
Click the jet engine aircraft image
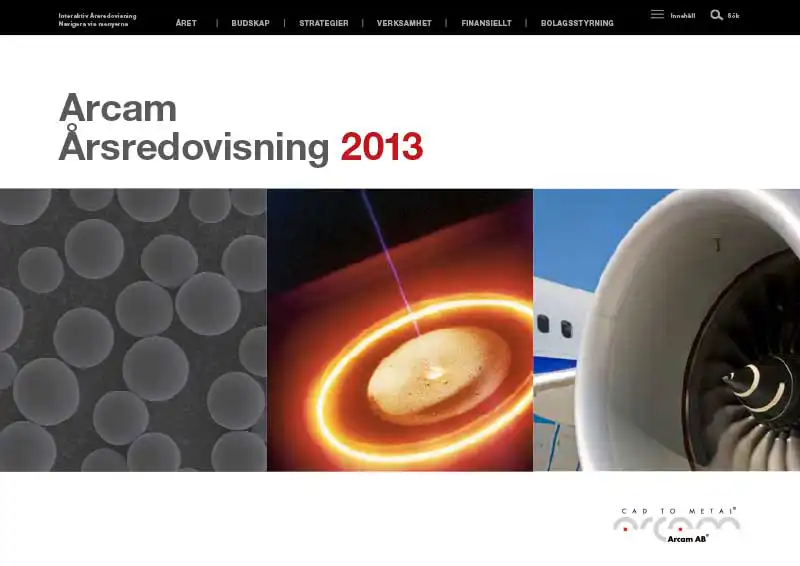pyautogui.click(x=667, y=330)
